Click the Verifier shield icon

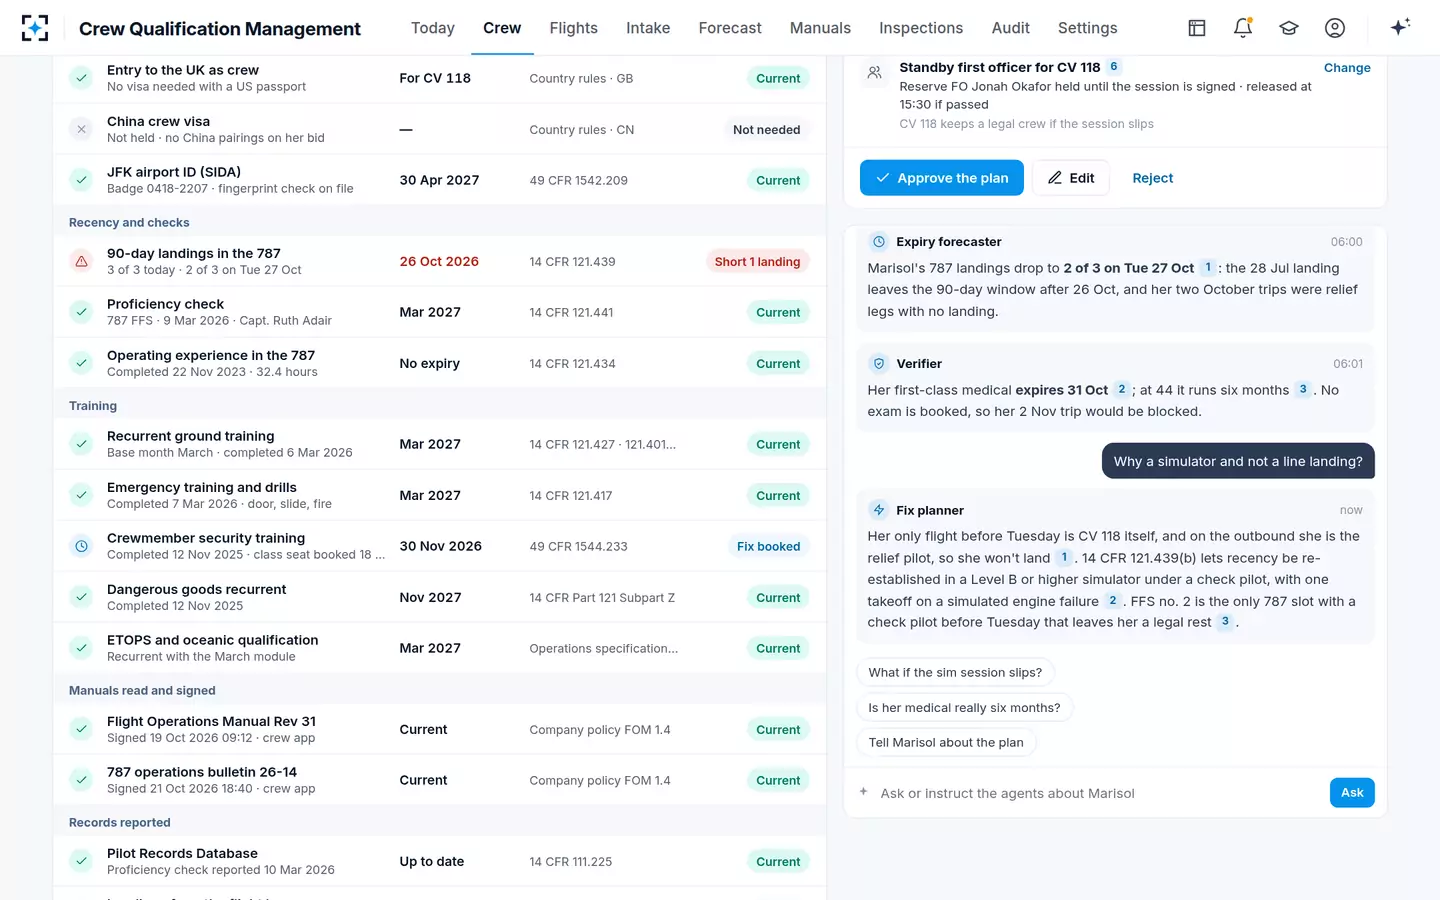879,364
